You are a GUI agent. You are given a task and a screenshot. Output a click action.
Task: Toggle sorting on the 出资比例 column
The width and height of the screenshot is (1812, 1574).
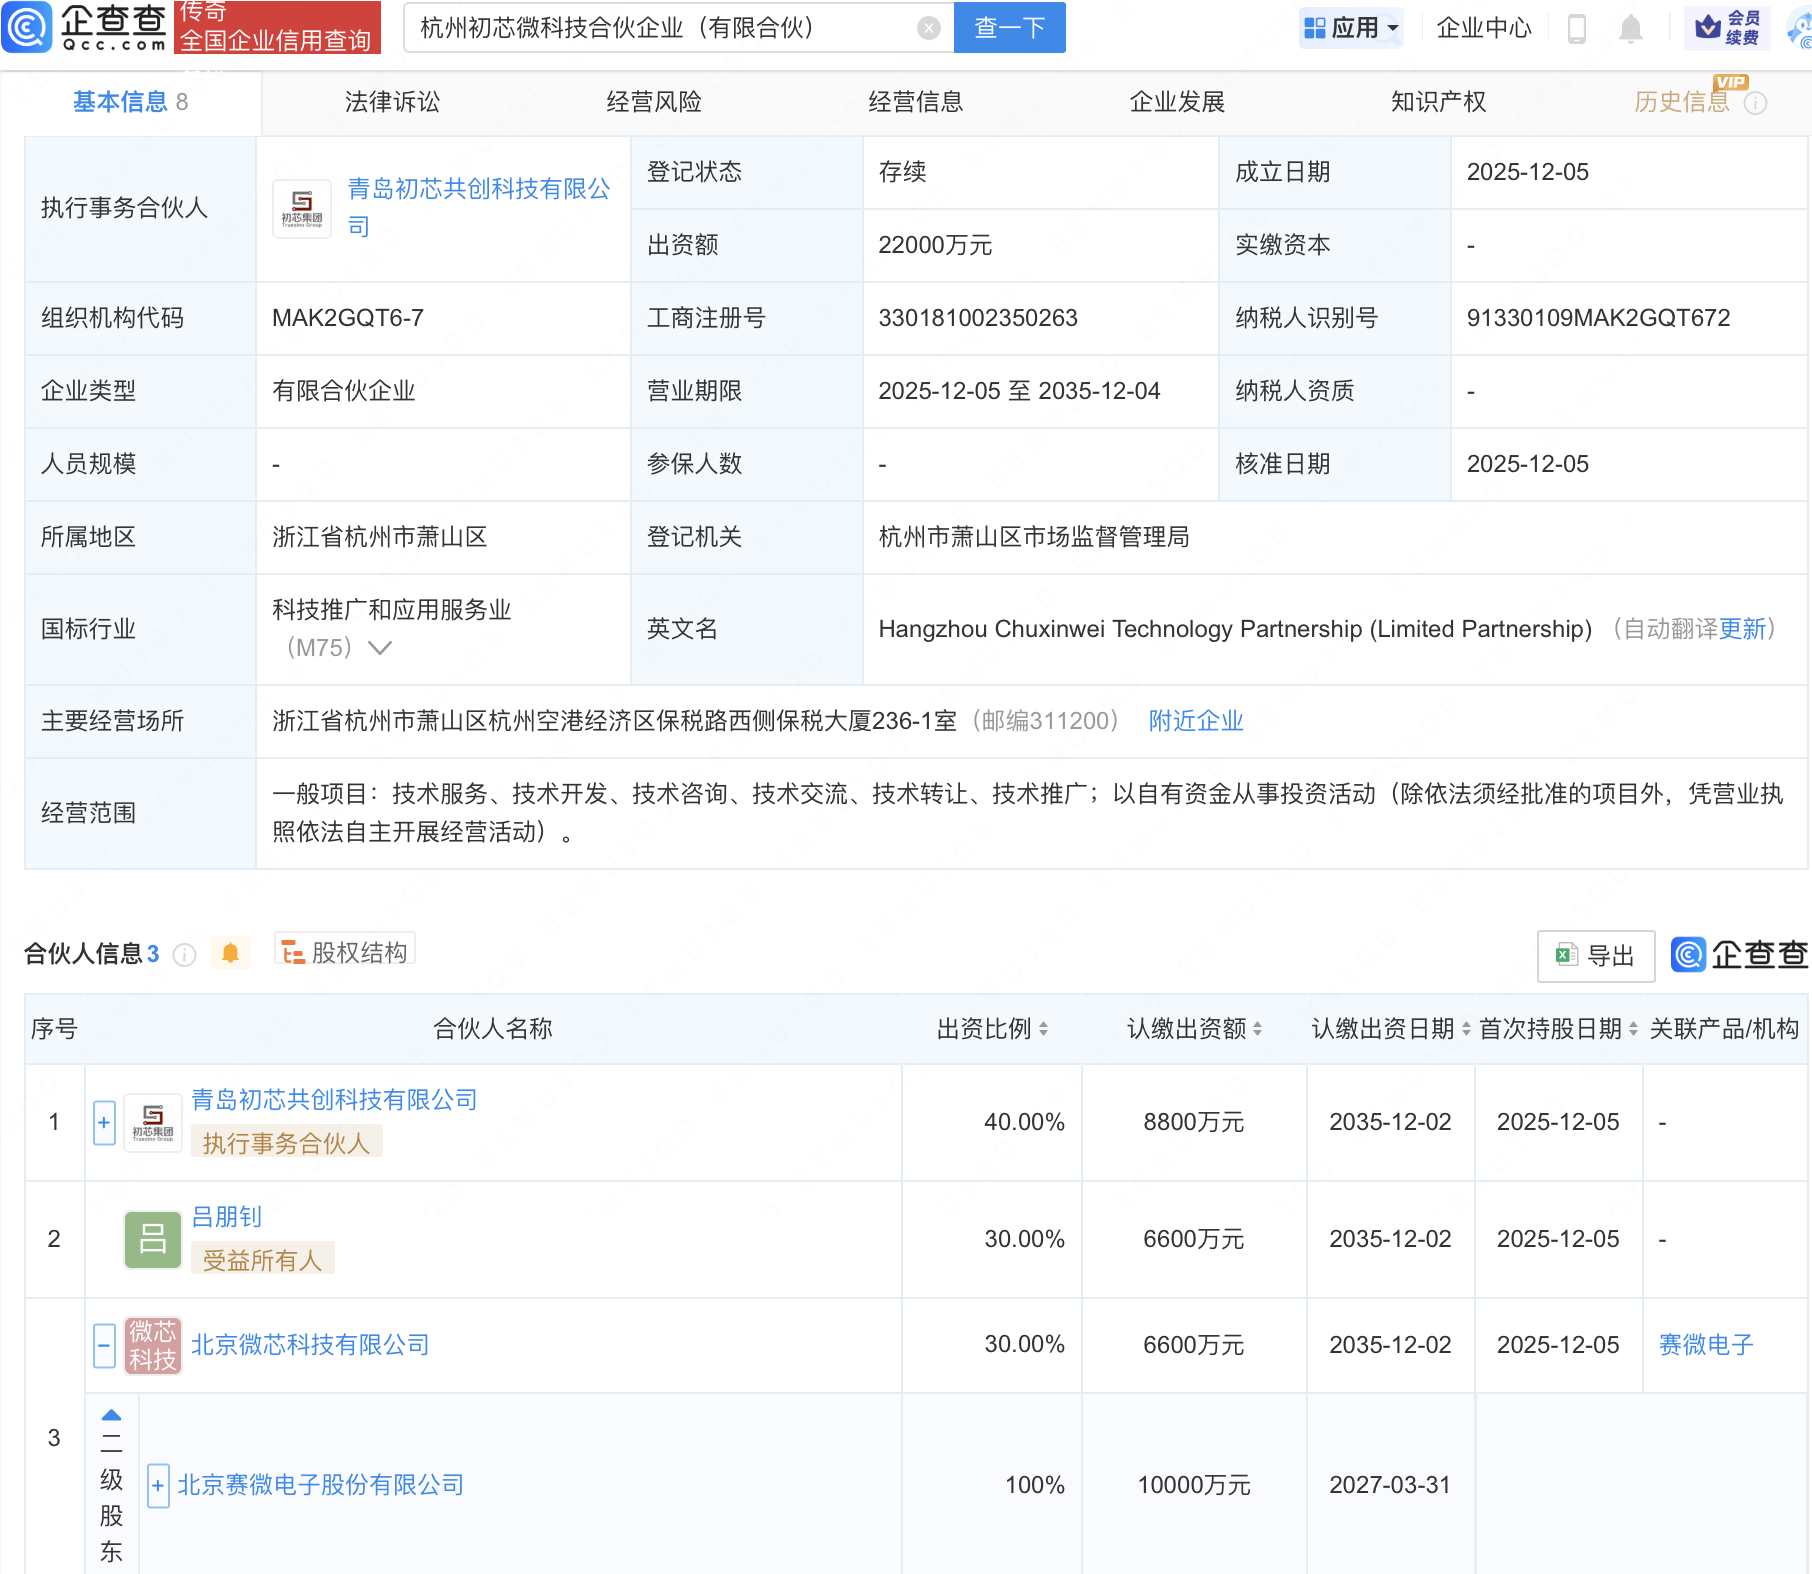click(1044, 1028)
